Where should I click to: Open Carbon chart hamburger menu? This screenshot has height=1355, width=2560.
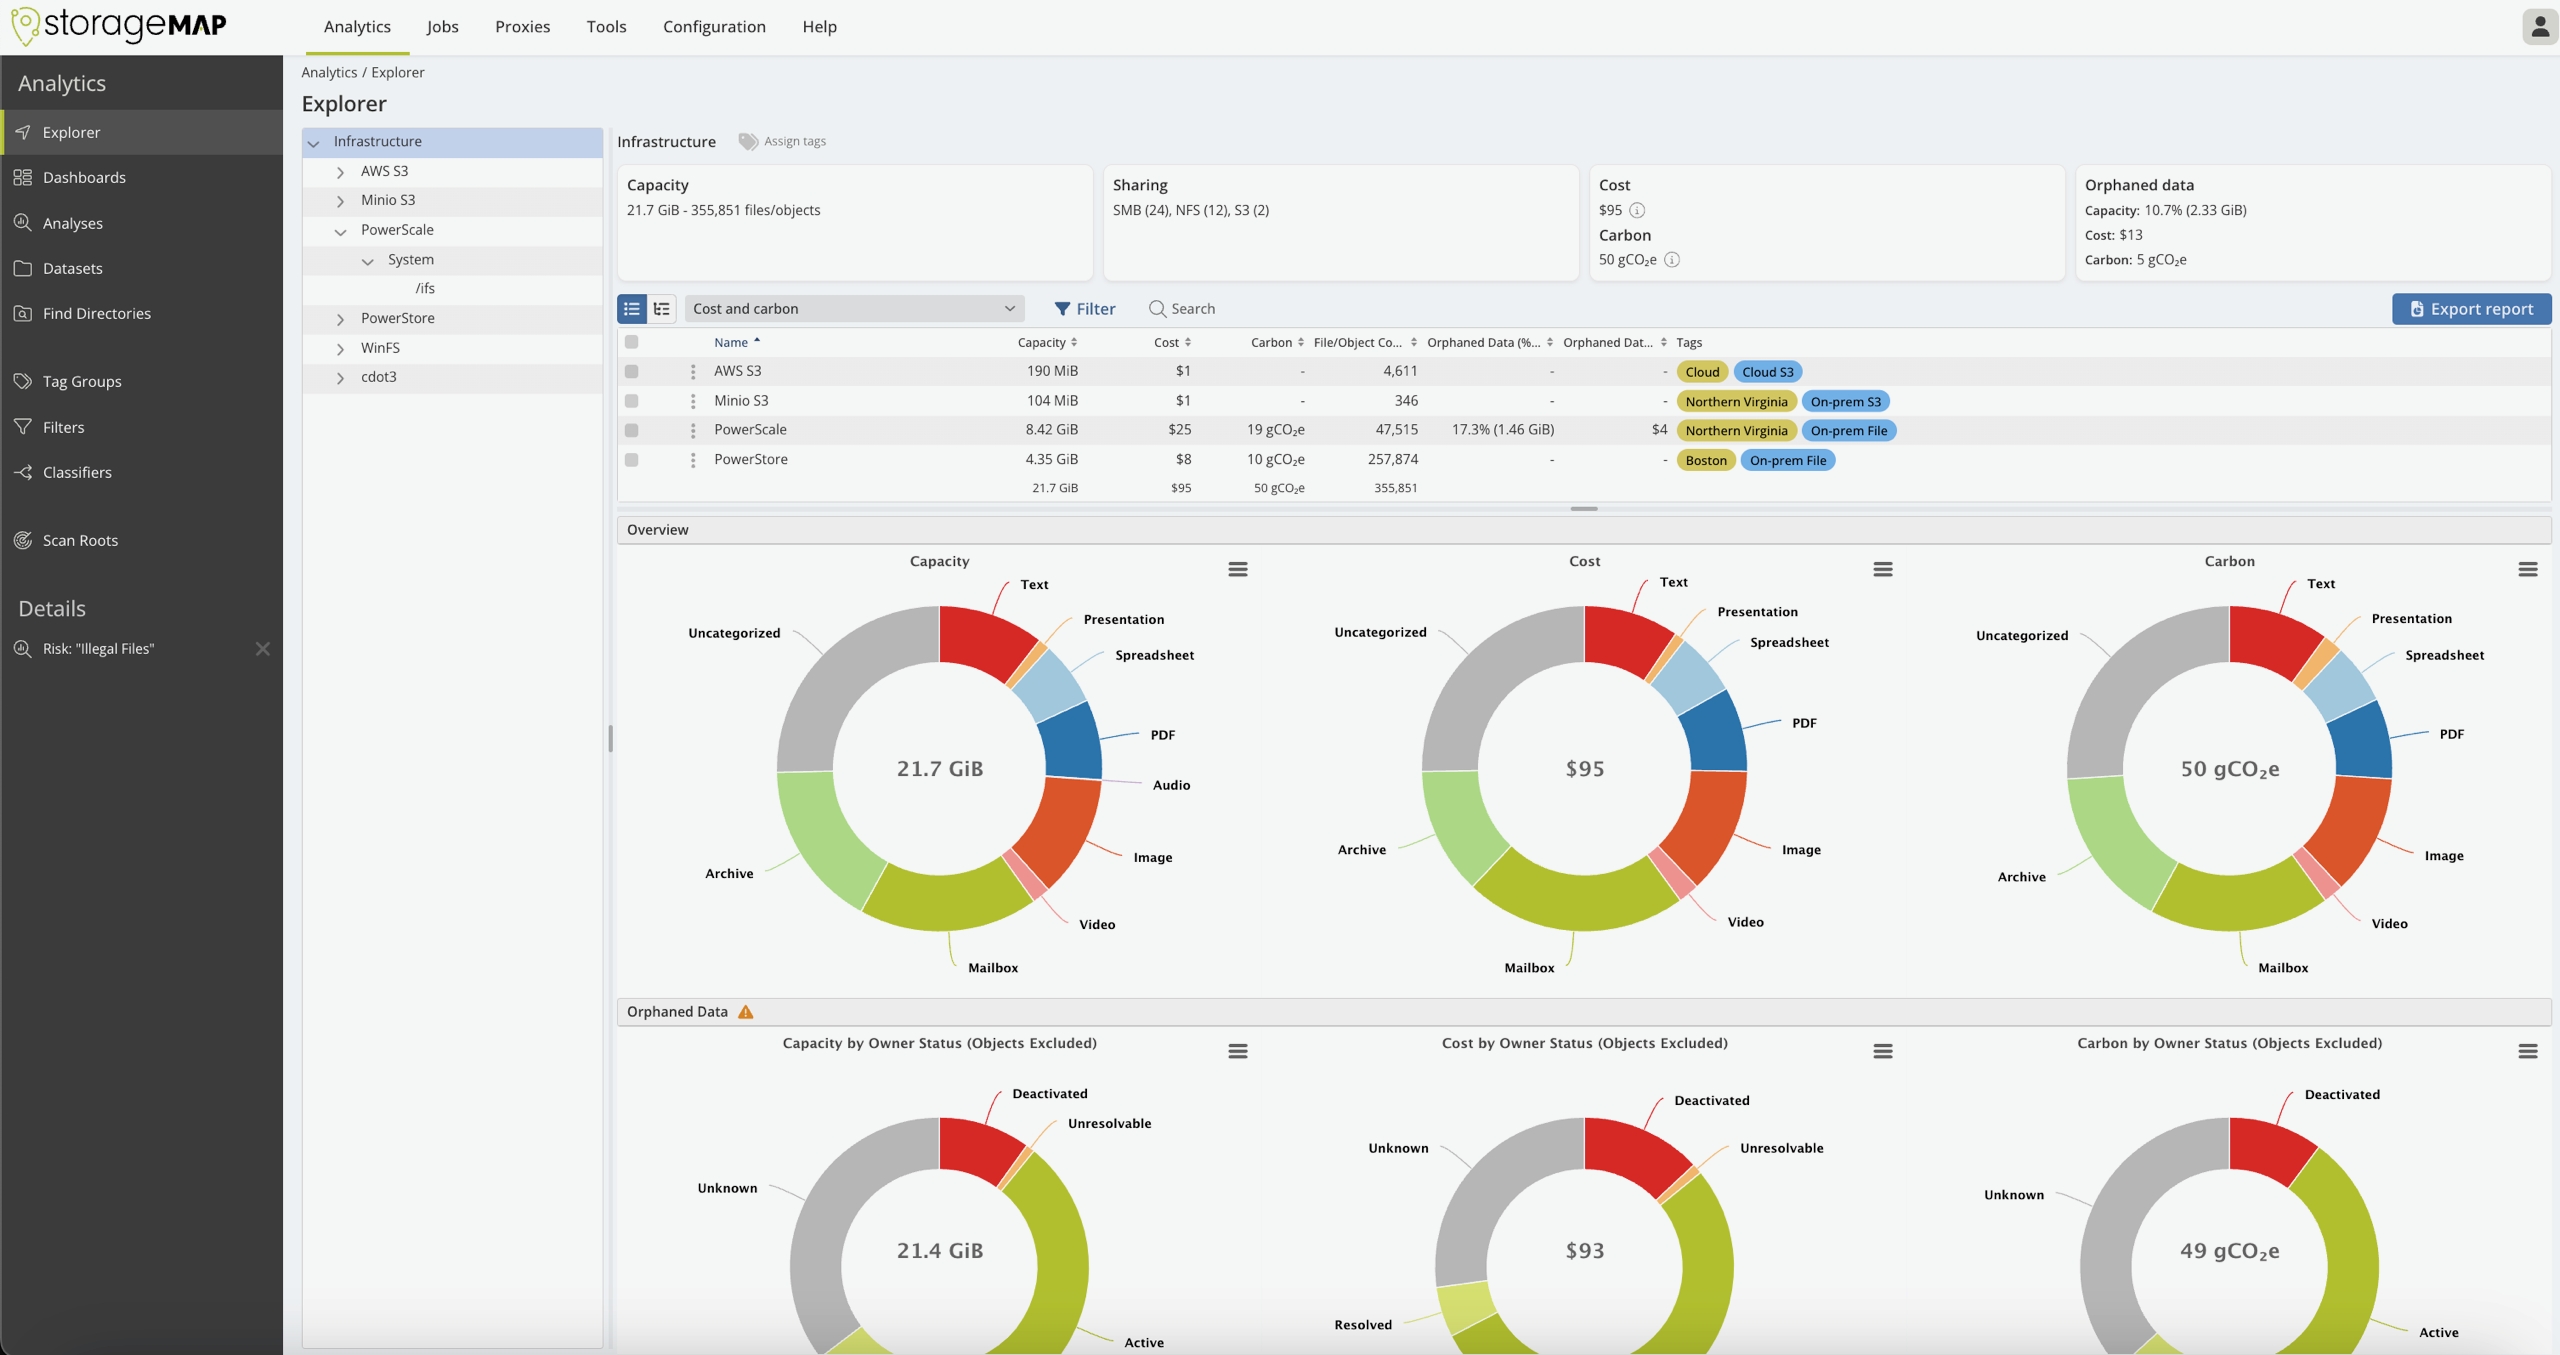pyautogui.click(x=2527, y=569)
